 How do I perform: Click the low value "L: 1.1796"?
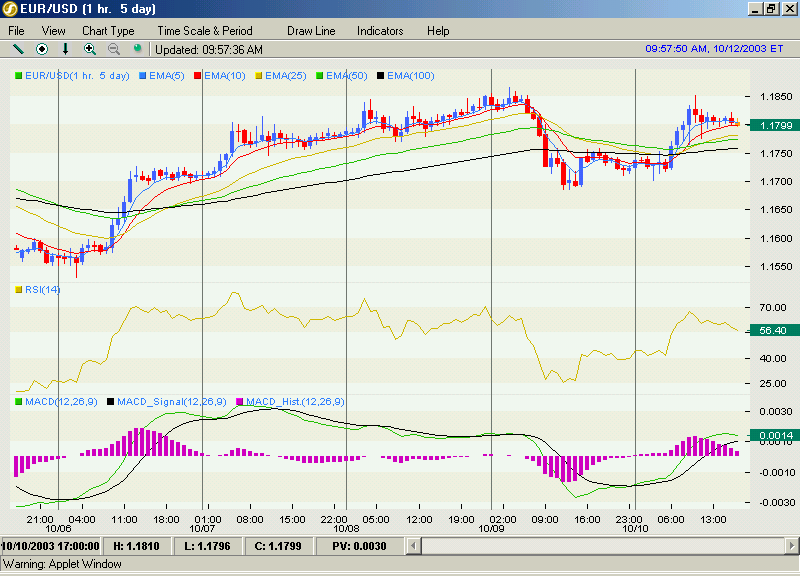pyautogui.click(x=207, y=546)
